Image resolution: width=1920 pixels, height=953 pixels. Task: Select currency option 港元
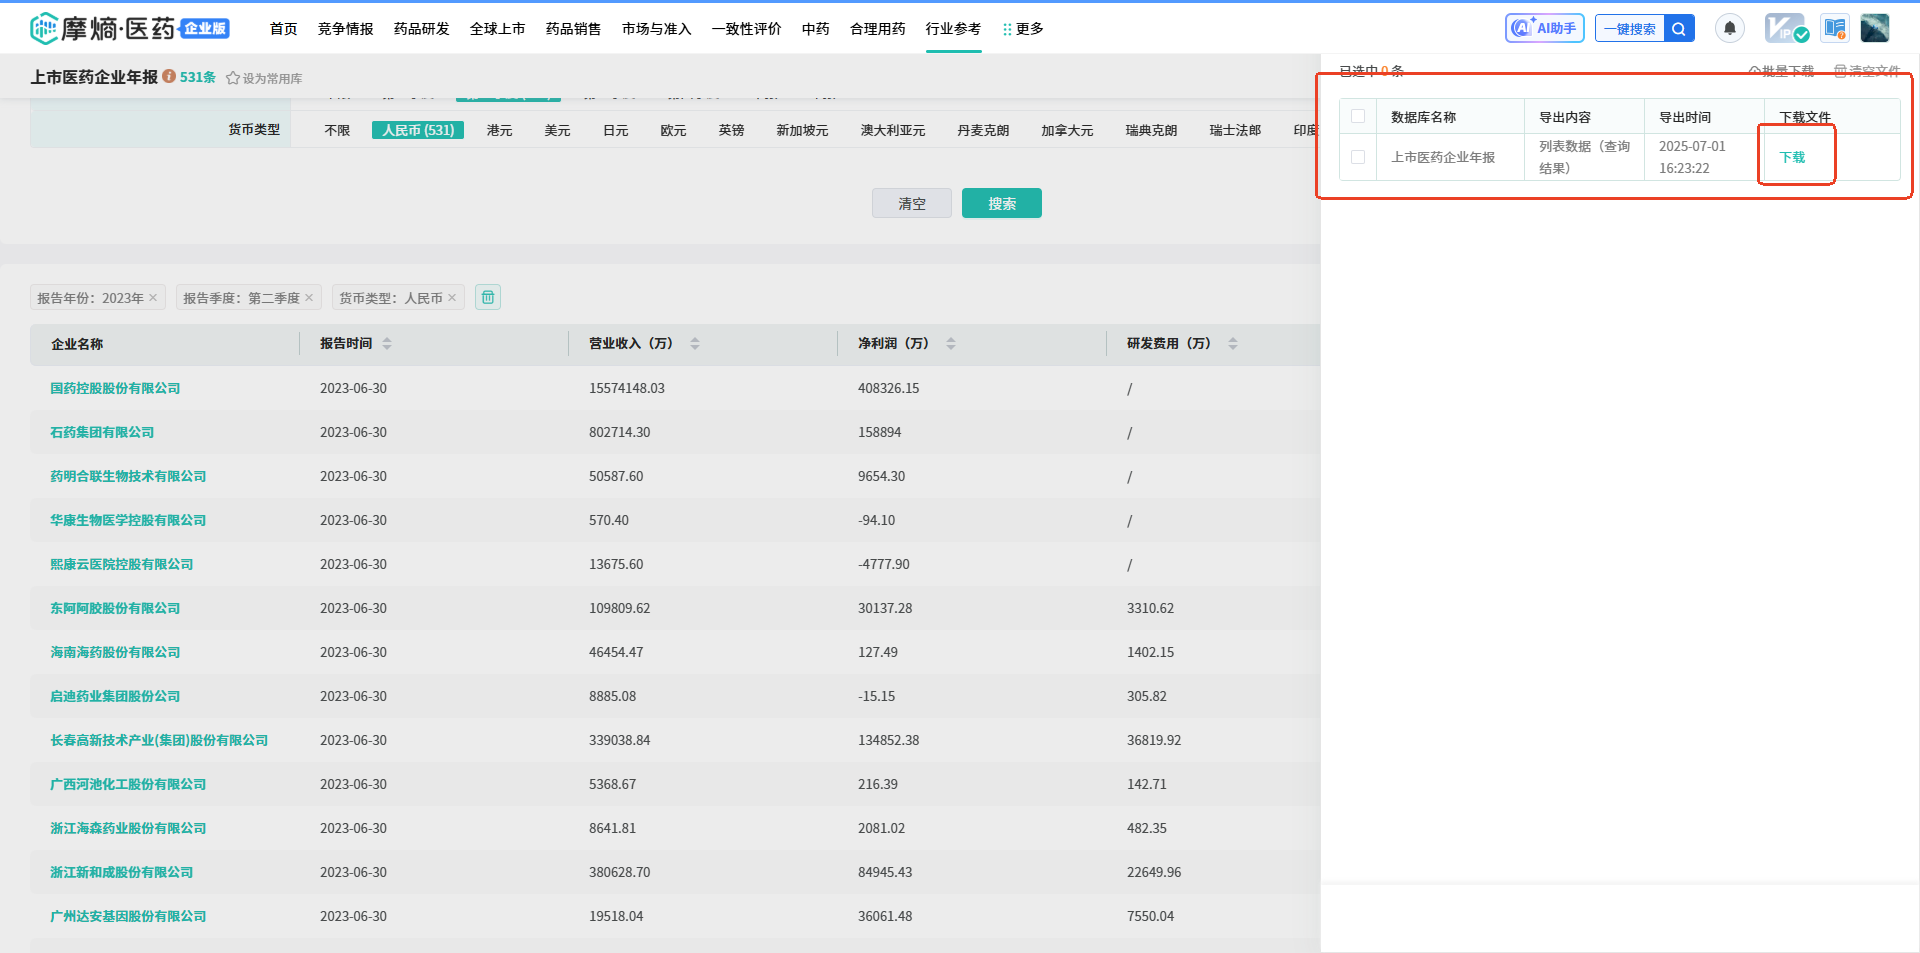click(500, 130)
